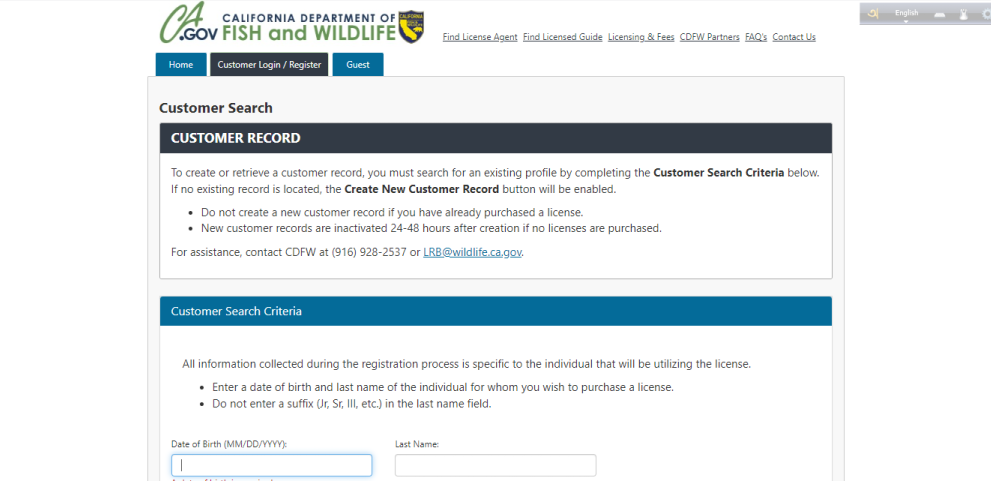This screenshot has width=991, height=481.
Task: Click the Contact Us link
Action: tap(794, 37)
